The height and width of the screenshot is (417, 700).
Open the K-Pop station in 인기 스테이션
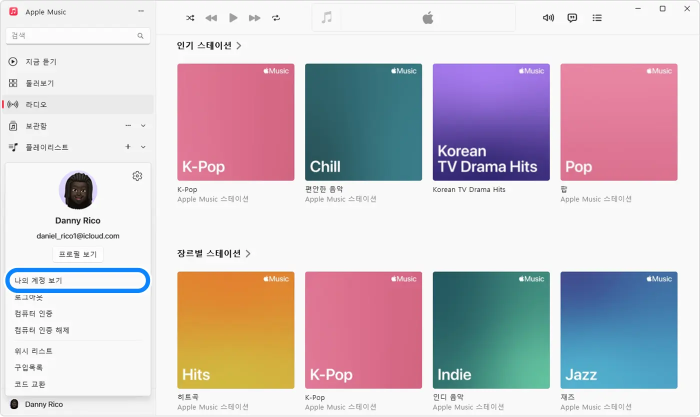click(x=236, y=122)
